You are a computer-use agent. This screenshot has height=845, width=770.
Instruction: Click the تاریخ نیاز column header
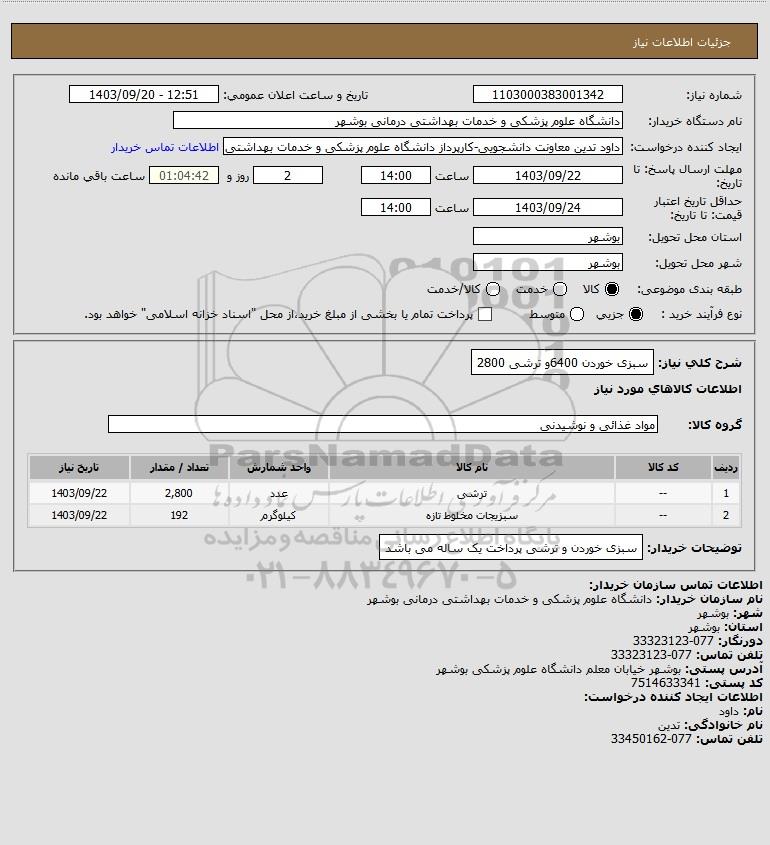pos(79,467)
